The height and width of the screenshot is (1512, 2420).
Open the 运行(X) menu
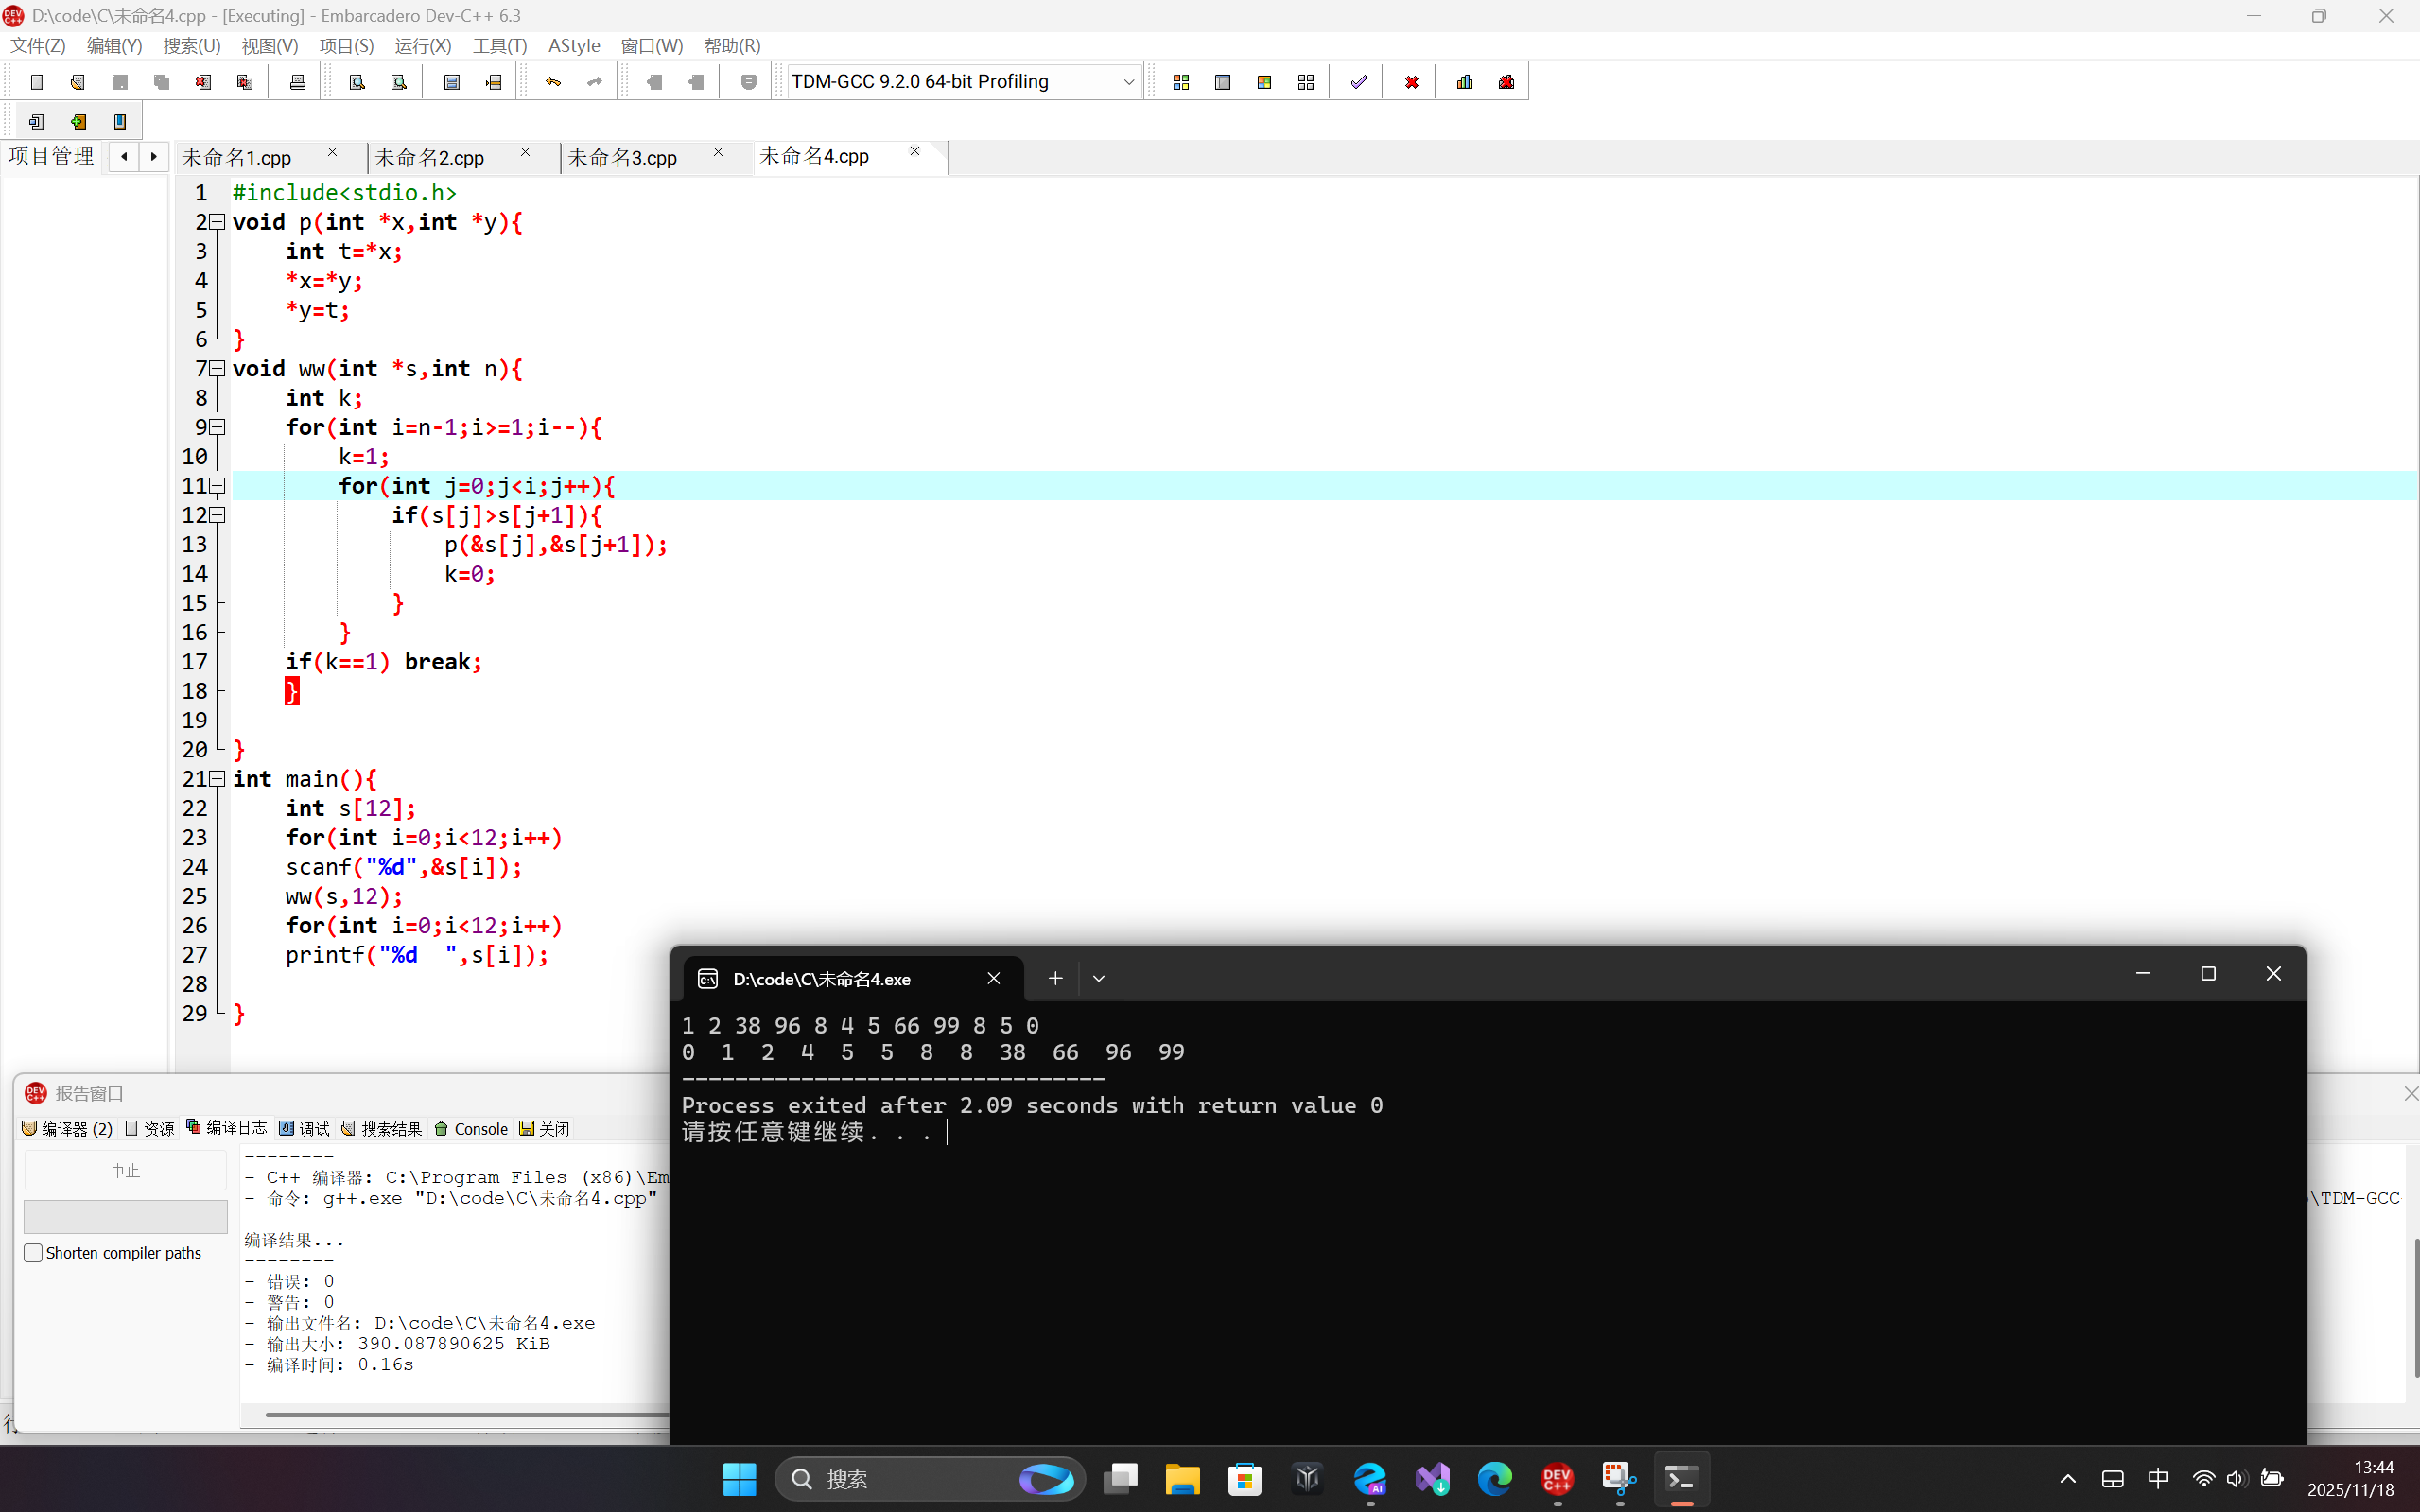[x=422, y=46]
